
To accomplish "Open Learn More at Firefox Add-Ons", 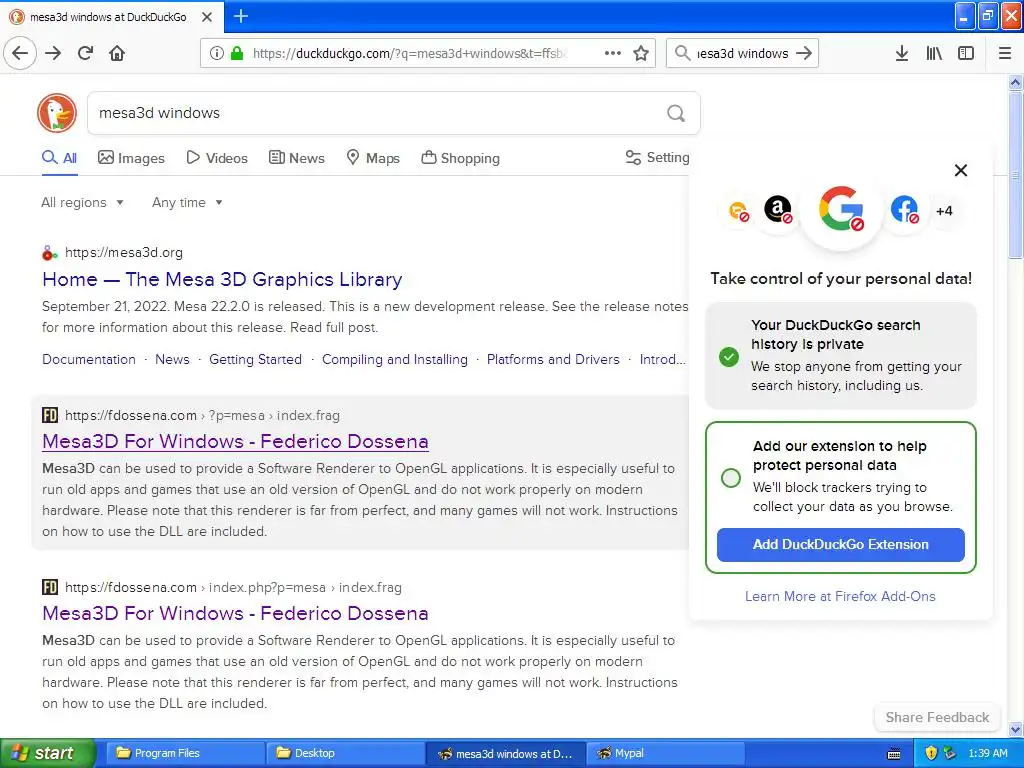I will point(840,596).
